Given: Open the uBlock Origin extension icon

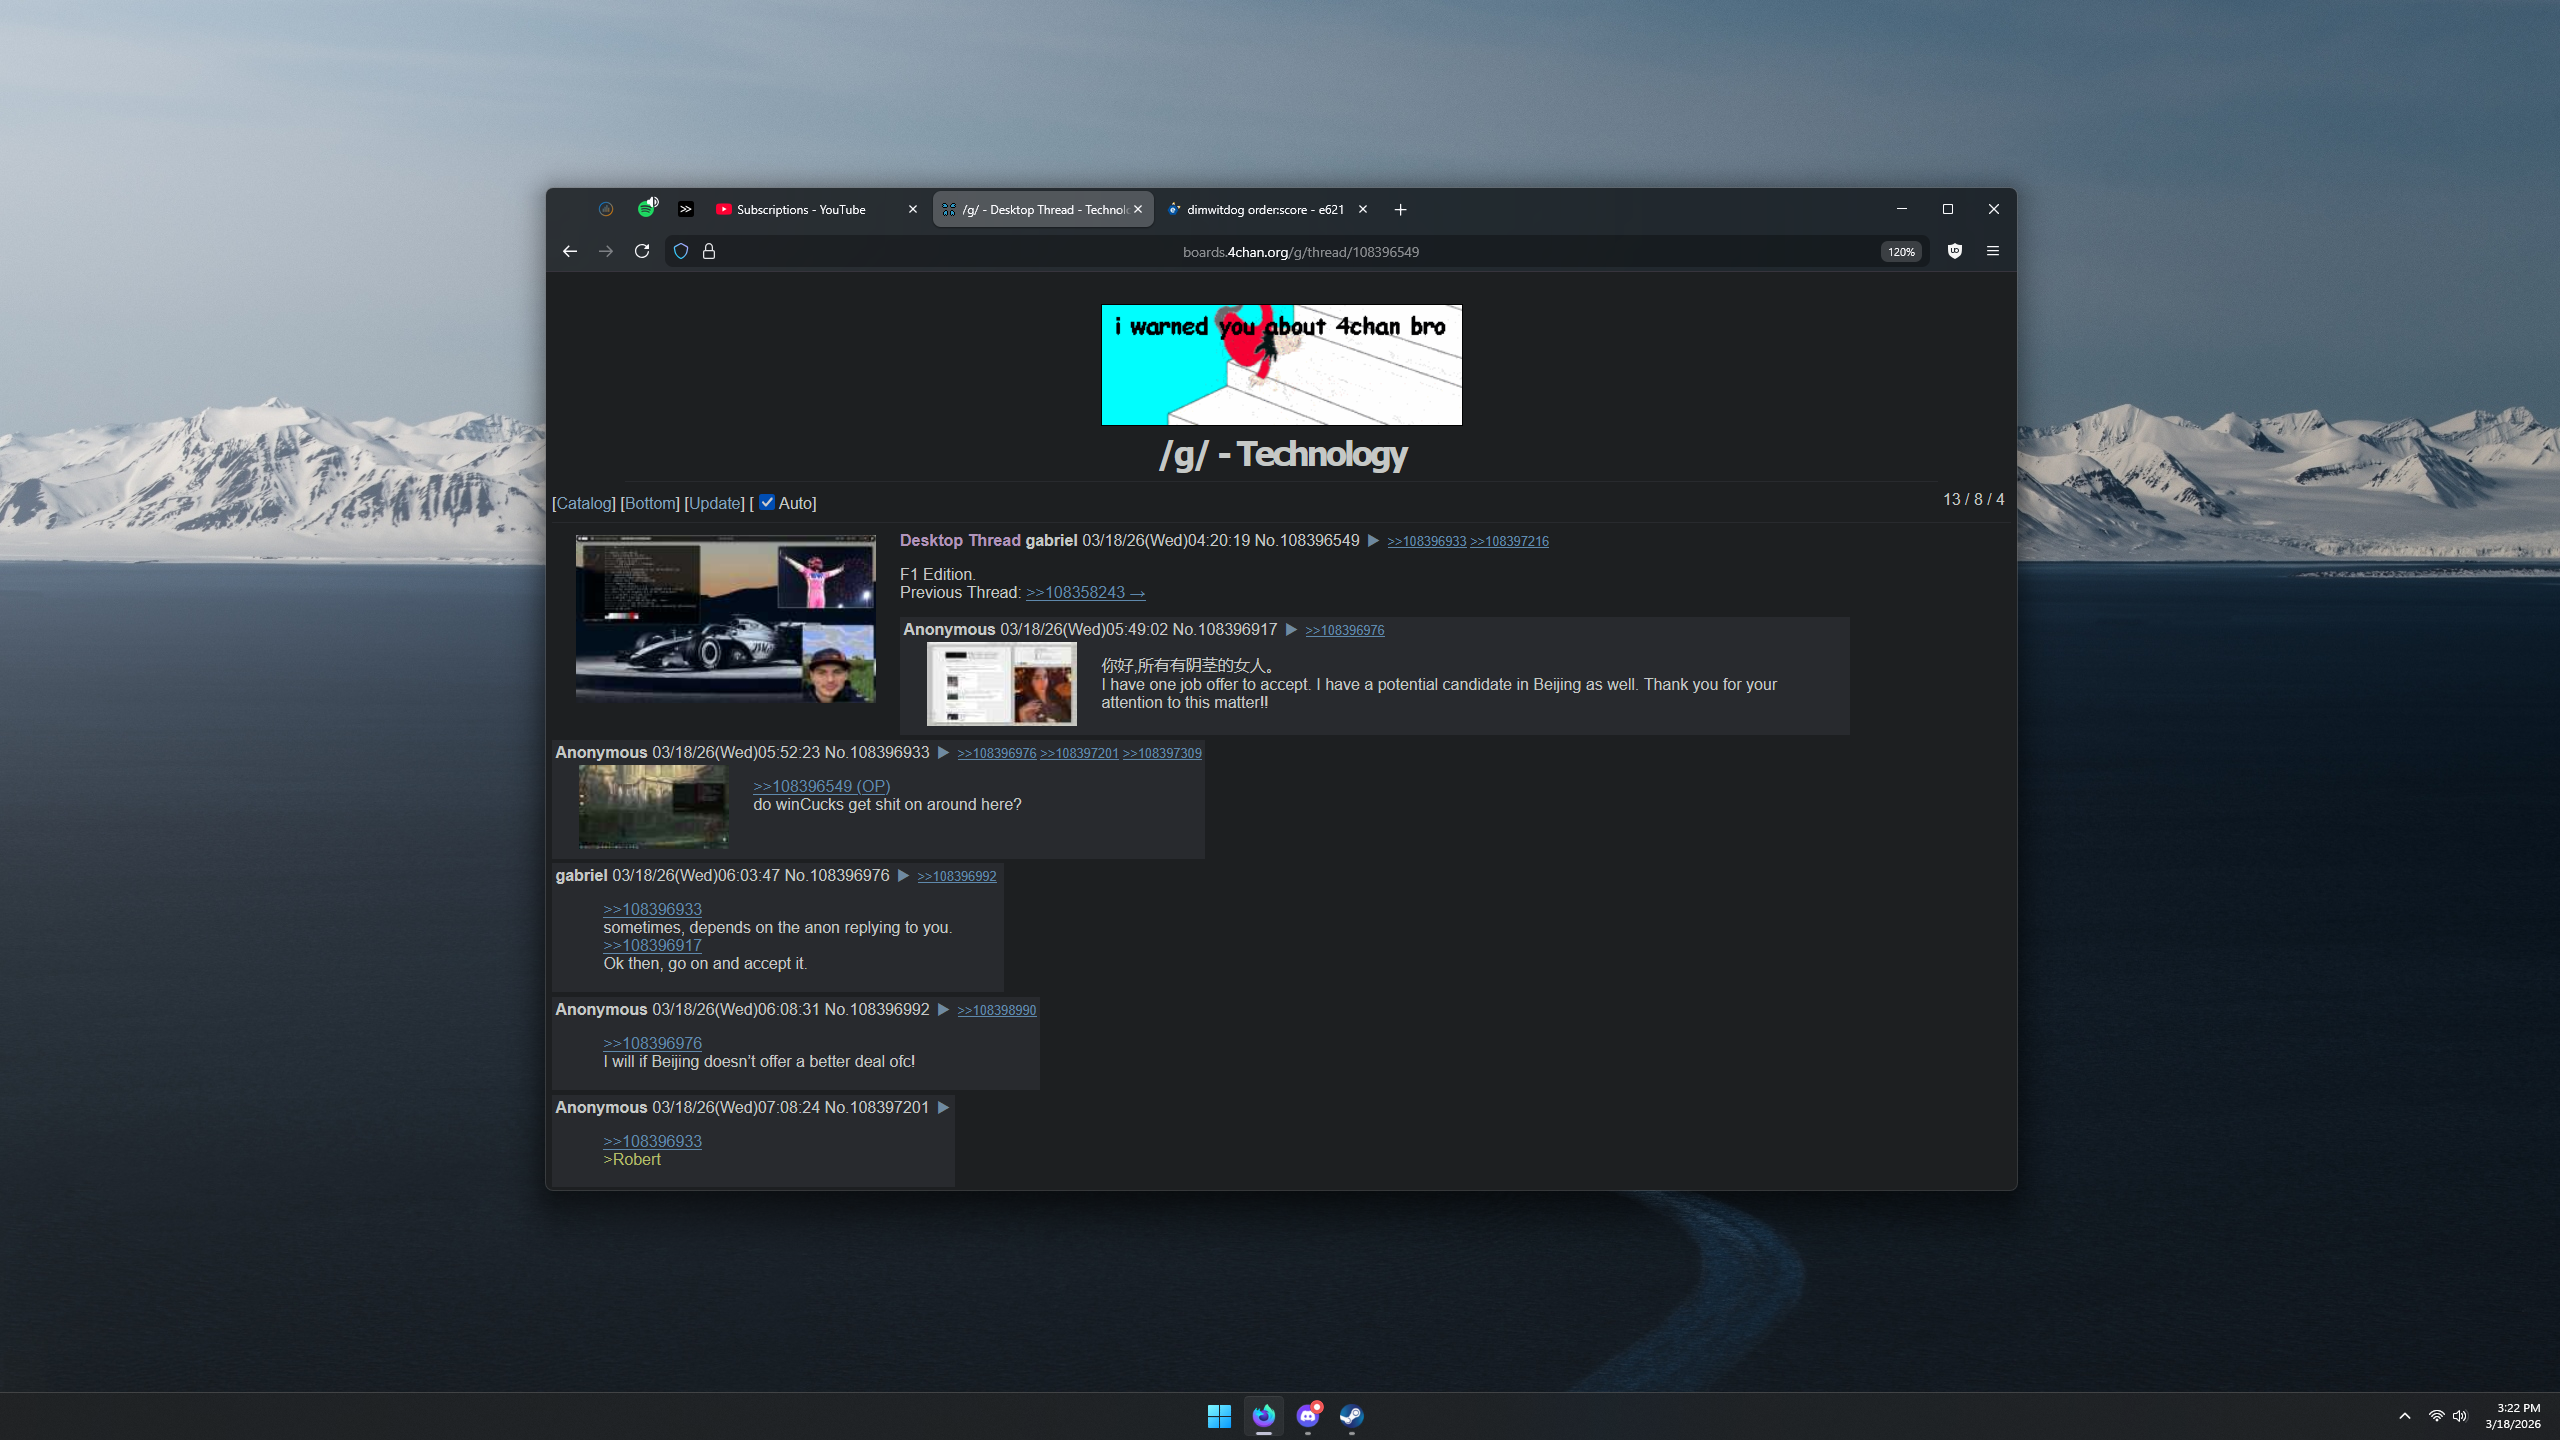Looking at the screenshot, I should click(1954, 251).
